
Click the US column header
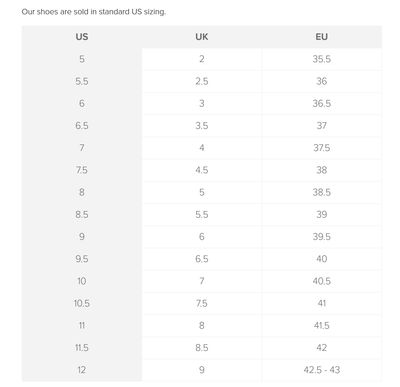[82, 37]
